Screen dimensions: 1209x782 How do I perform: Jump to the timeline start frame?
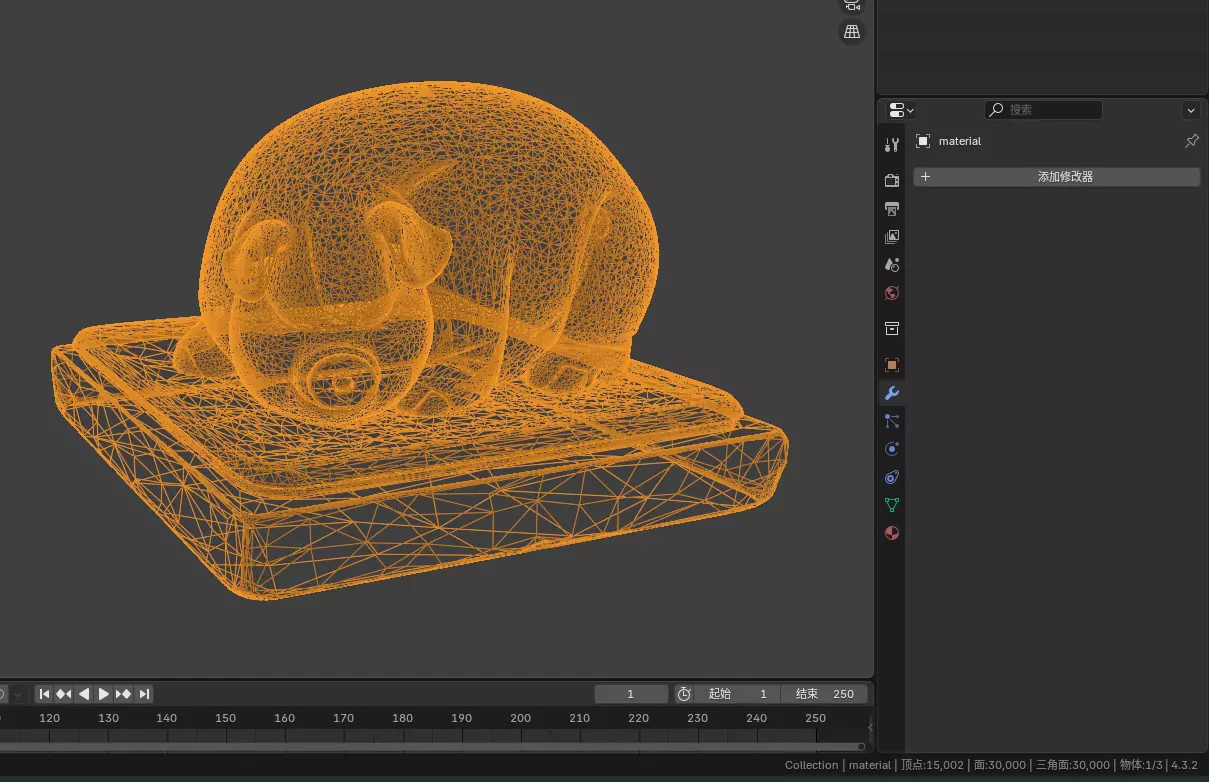[x=44, y=694]
